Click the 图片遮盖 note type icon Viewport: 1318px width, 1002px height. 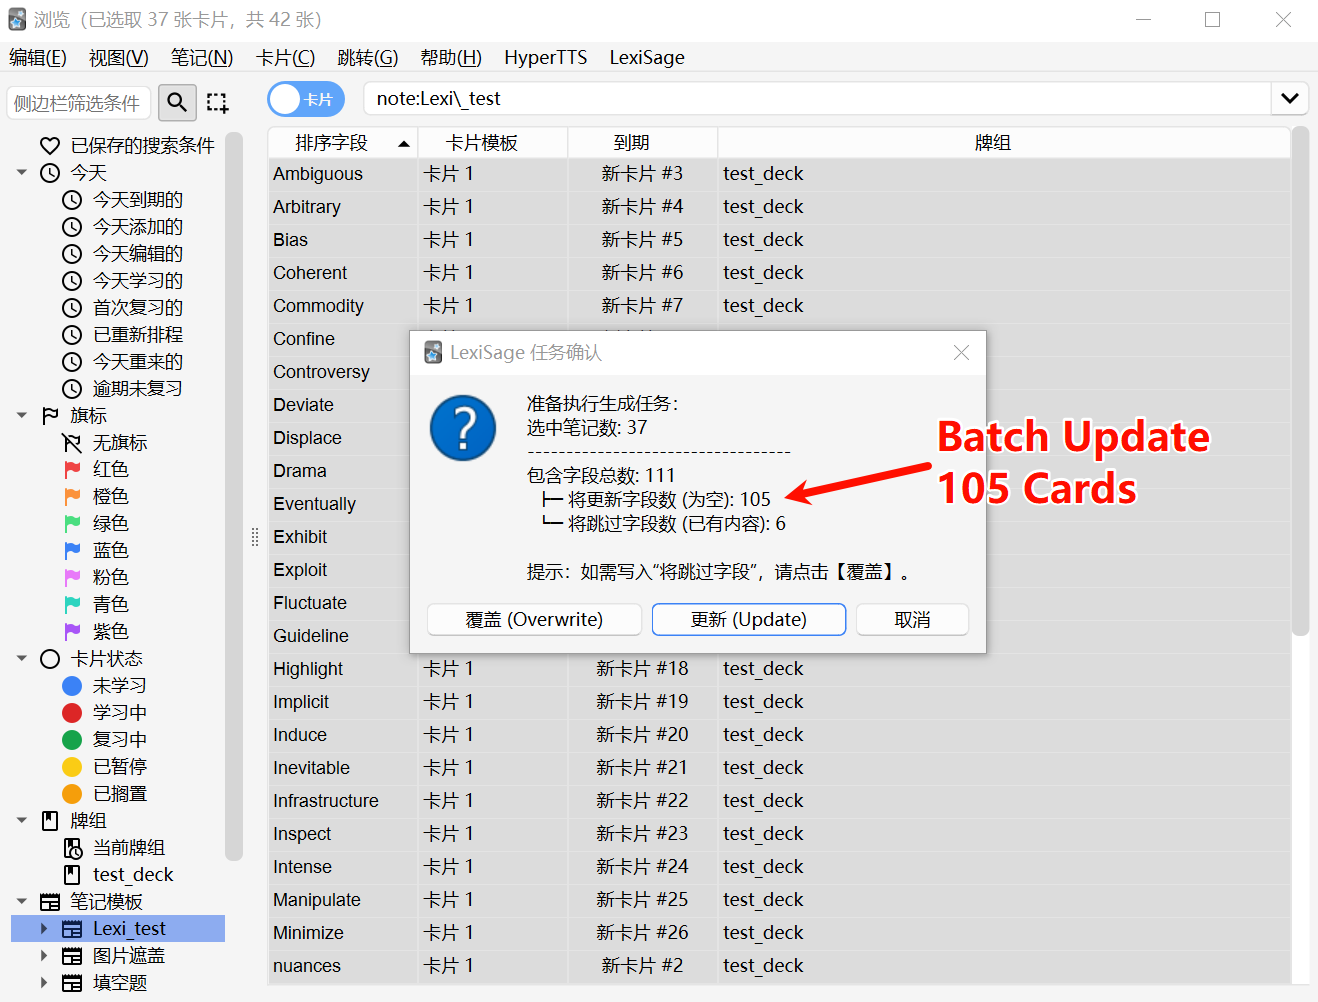click(72, 955)
